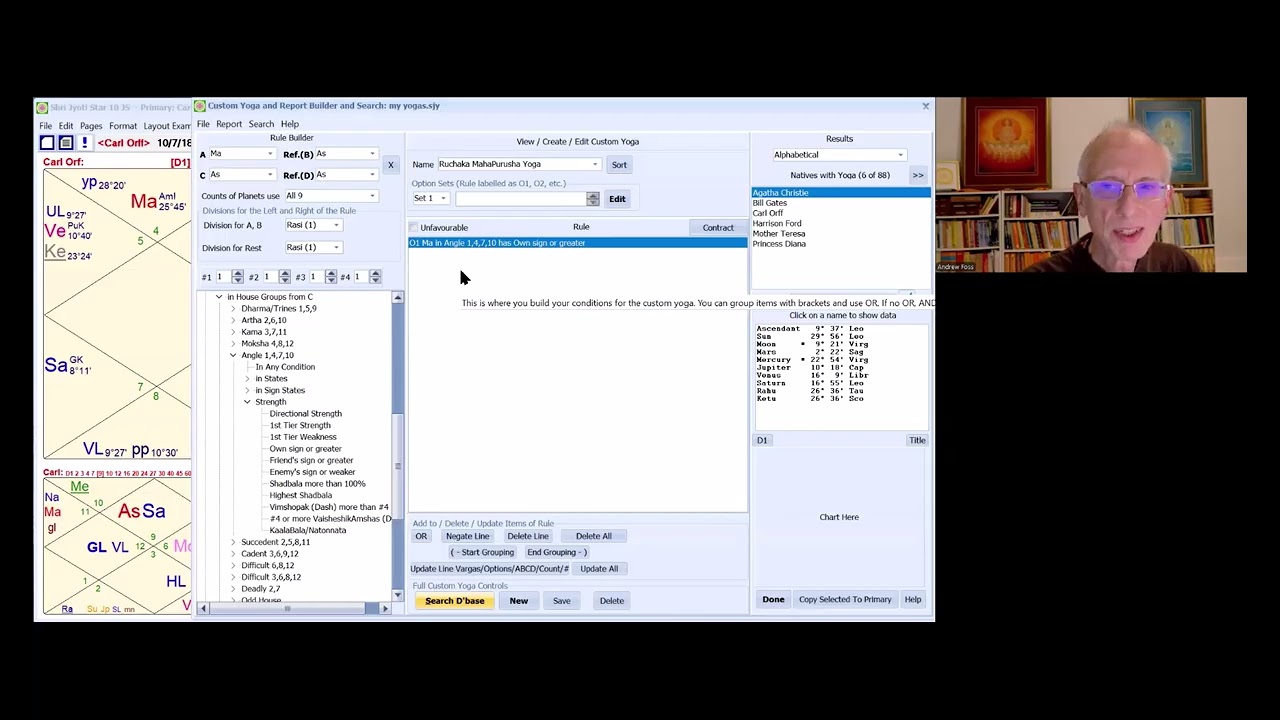The image size is (1280, 720).
Task: Collapse the in House Groups from C node
Action: pyautogui.click(x=219, y=297)
